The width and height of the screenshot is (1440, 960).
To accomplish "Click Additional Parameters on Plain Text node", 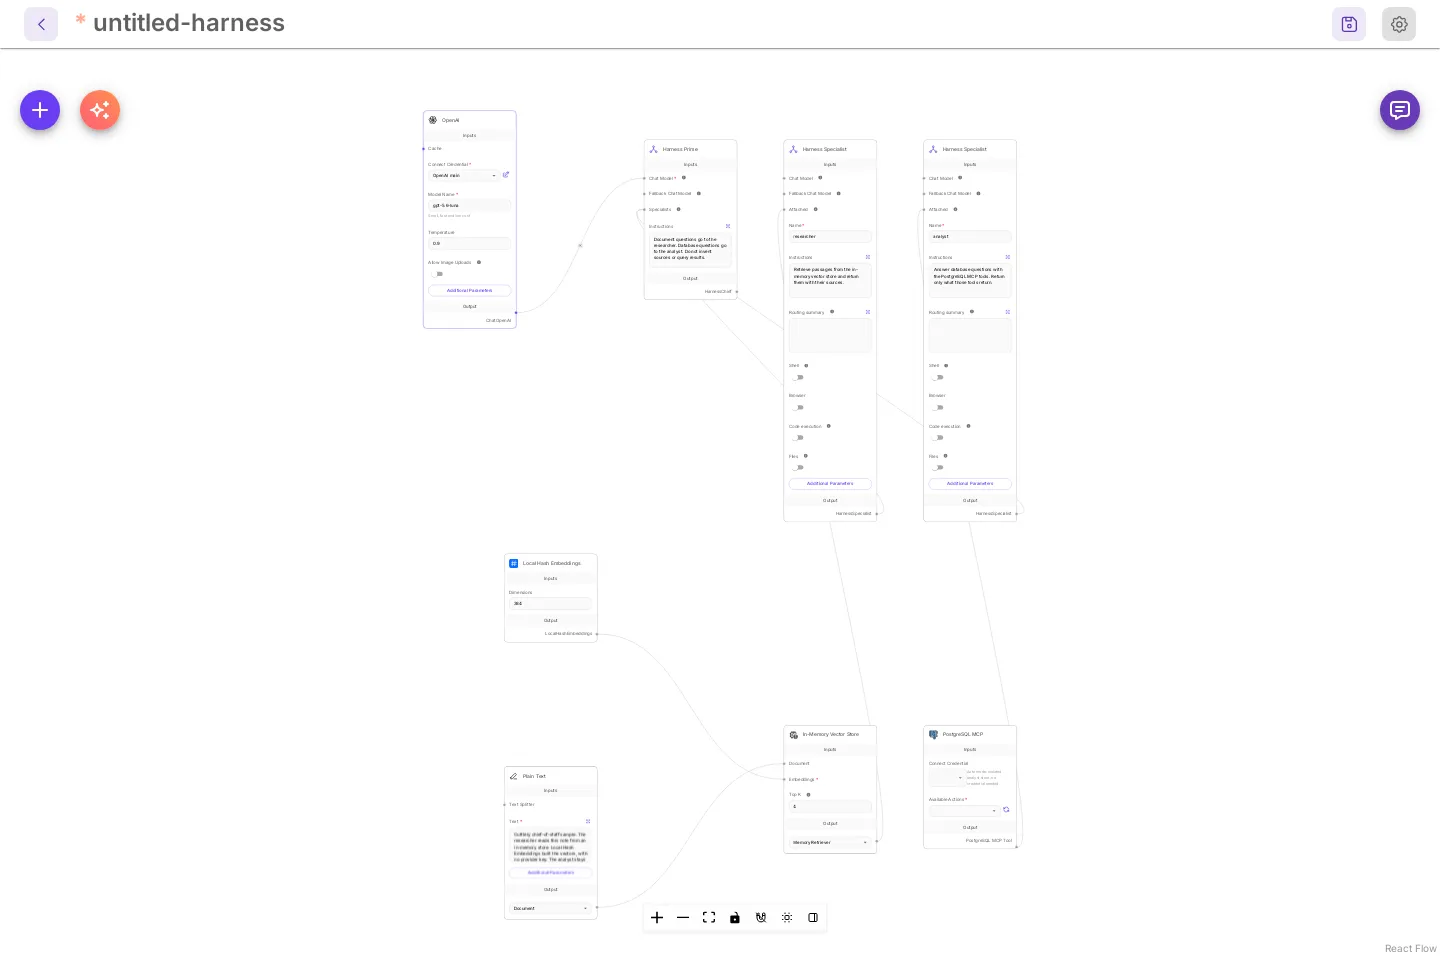I will [550, 873].
